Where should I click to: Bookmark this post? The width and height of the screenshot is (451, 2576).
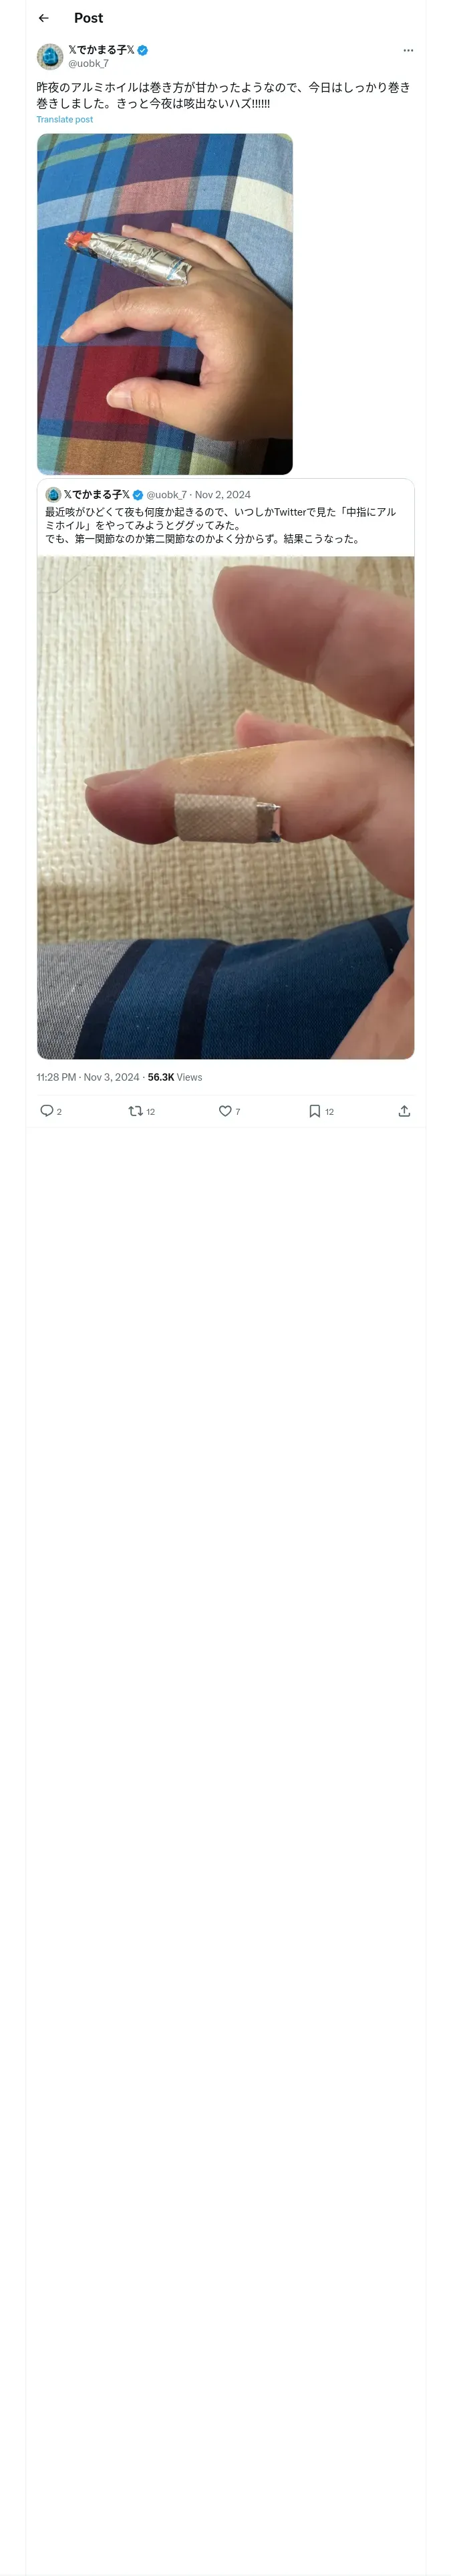pyautogui.click(x=315, y=1111)
